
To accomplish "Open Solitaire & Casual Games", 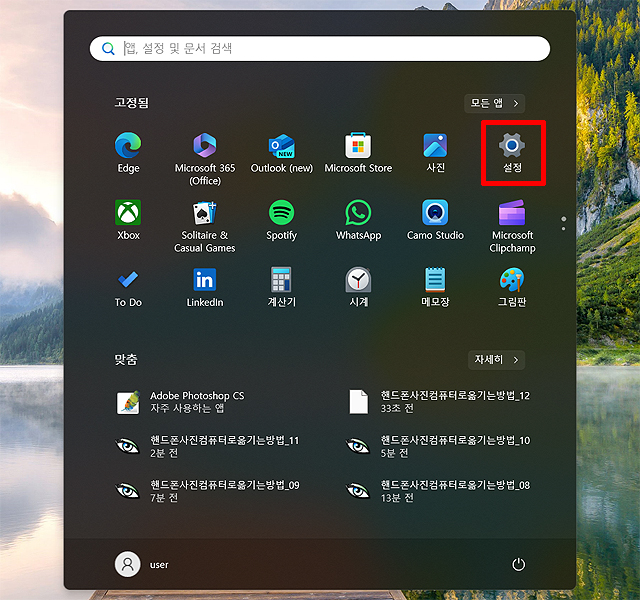I will (205, 227).
